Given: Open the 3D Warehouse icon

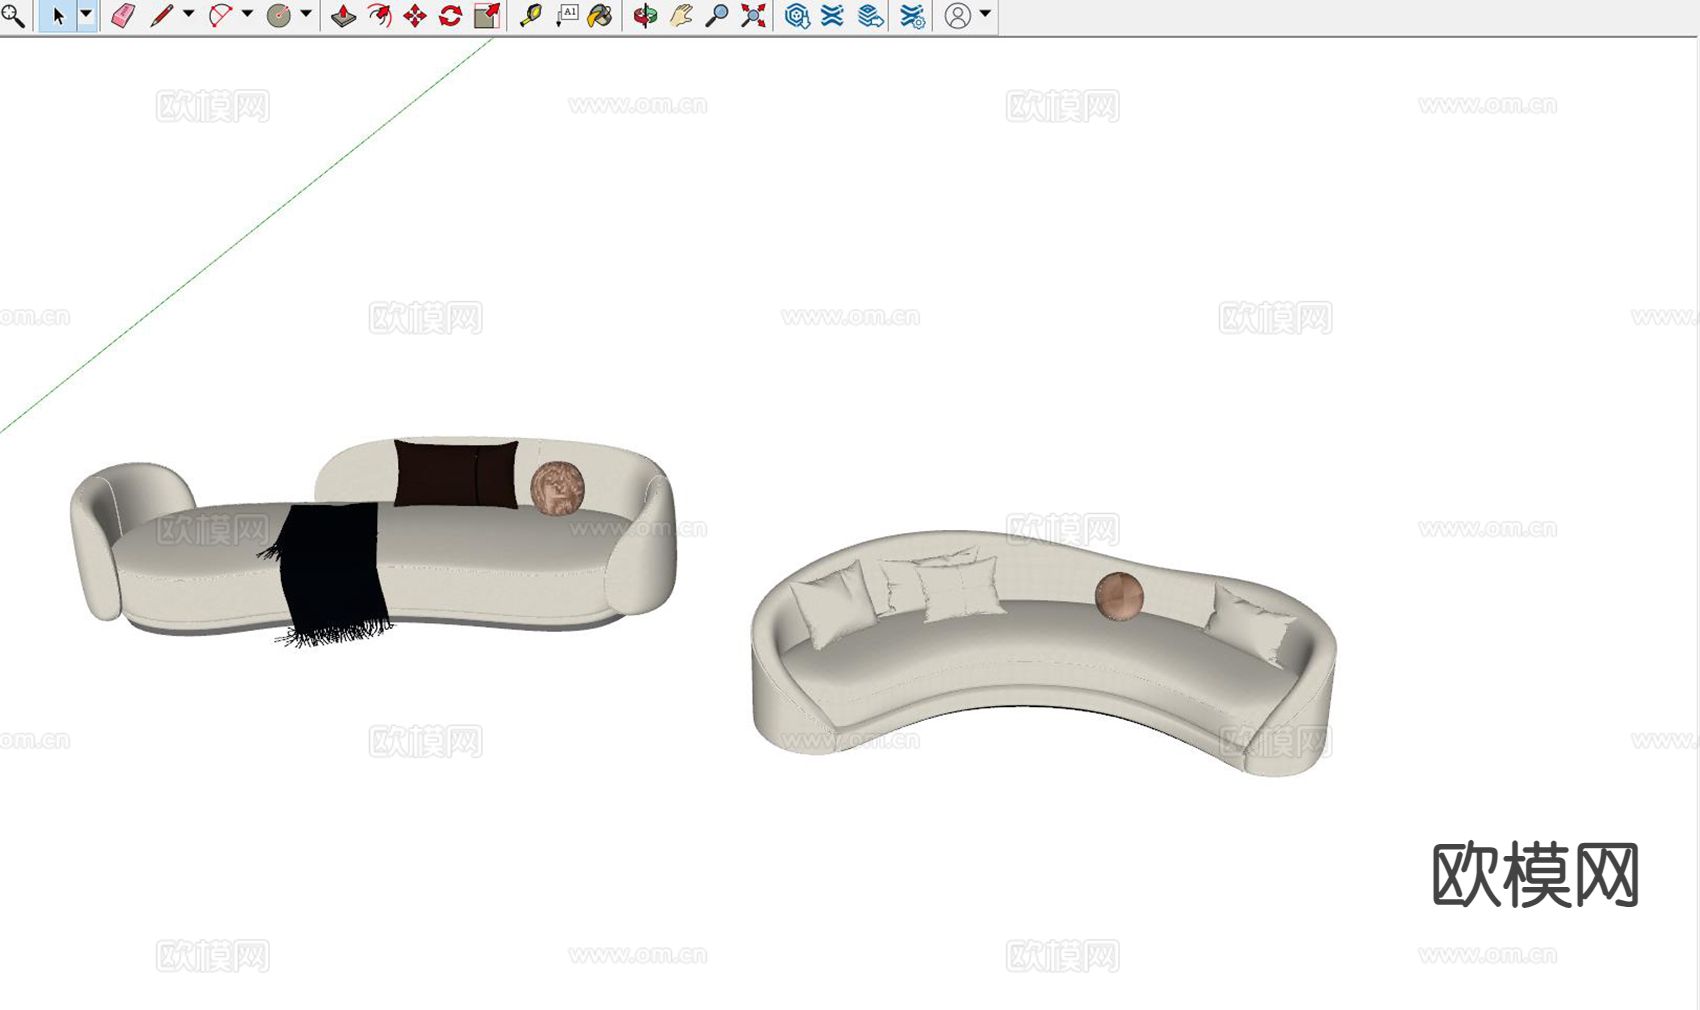Looking at the screenshot, I should pyautogui.click(x=797, y=15).
